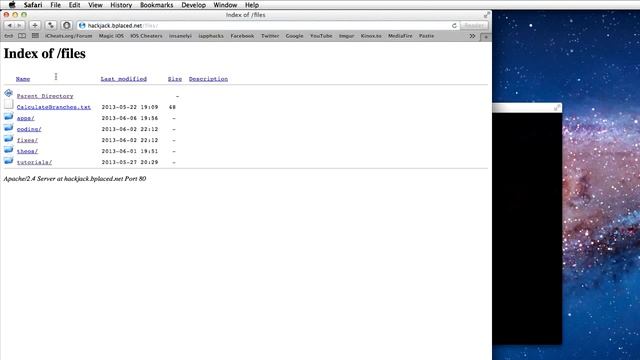
Task: Click the plus add-bookmark toolbar button
Action: click(x=35, y=25)
